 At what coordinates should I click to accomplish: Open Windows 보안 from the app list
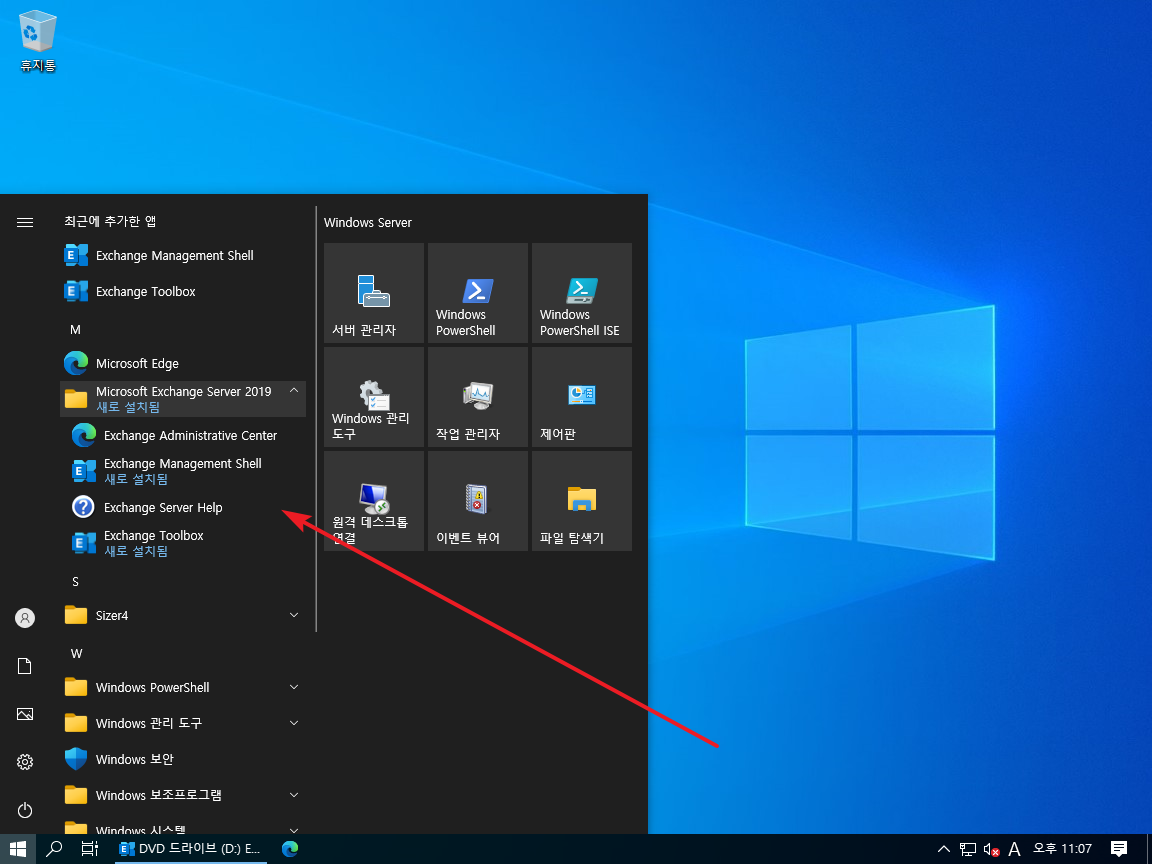[x=183, y=759]
